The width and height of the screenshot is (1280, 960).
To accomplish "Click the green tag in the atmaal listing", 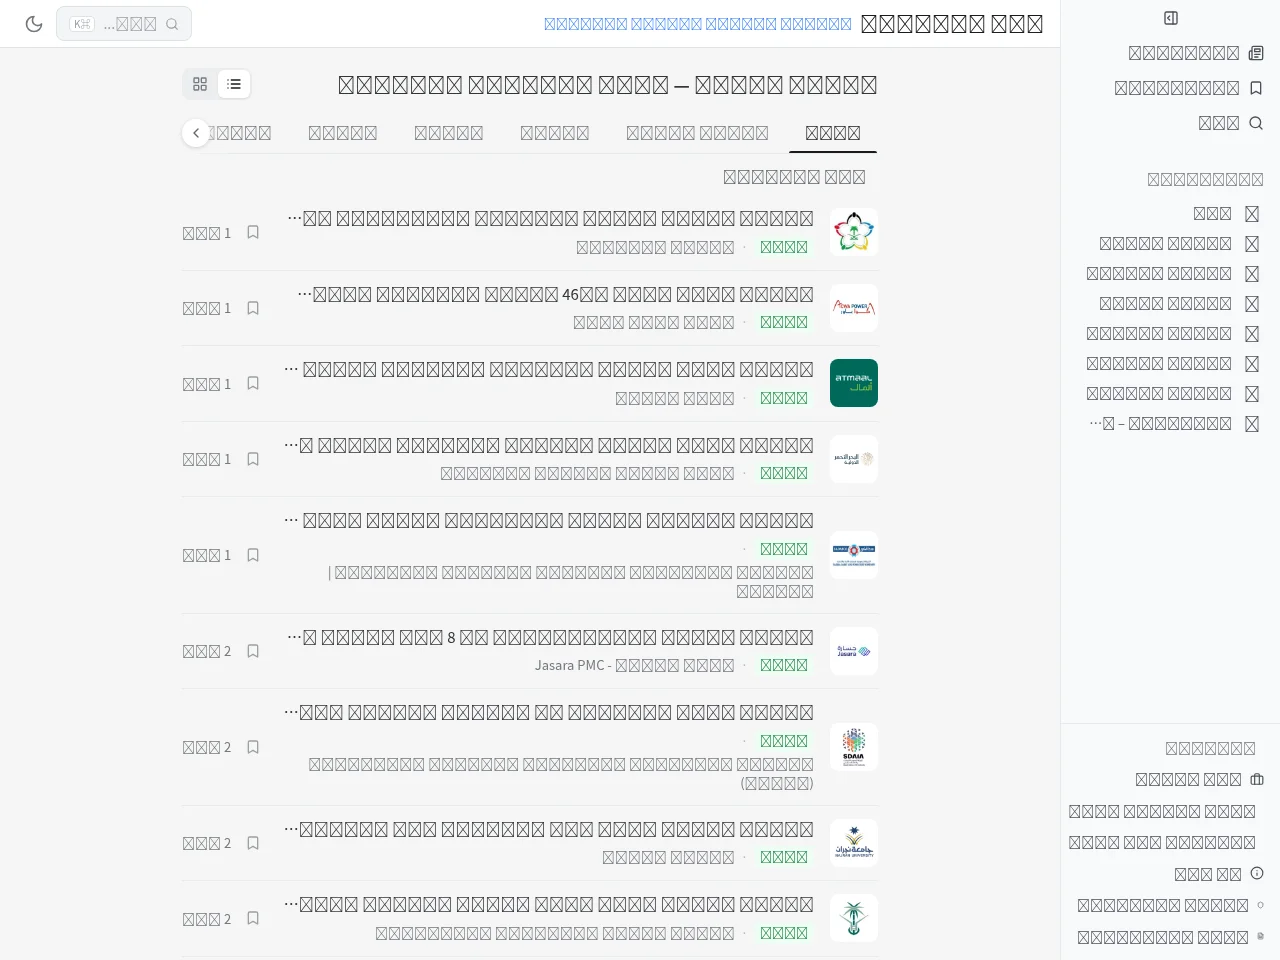I will click(x=784, y=398).
